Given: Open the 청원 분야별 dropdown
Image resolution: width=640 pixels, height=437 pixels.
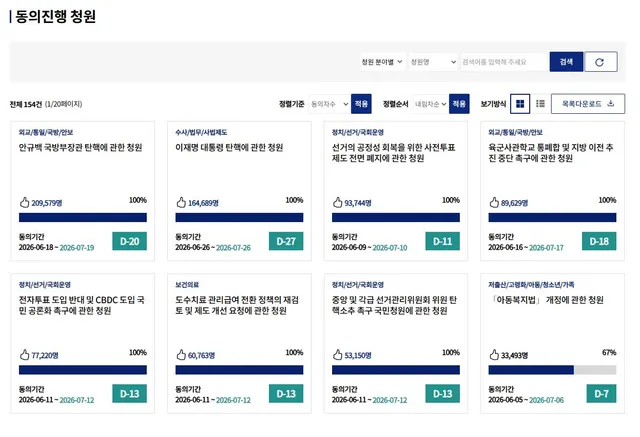Looking at the screenshot, I should 382,62.
